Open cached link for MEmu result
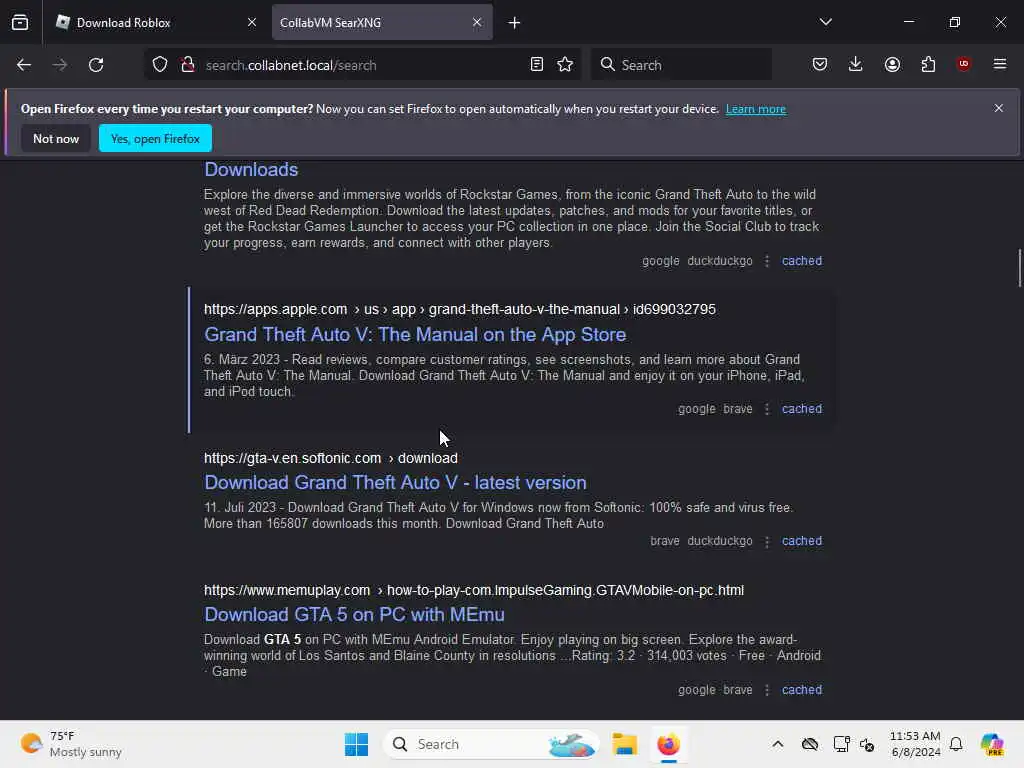Viewport: 1024px width, 768px height. [802, 690]
